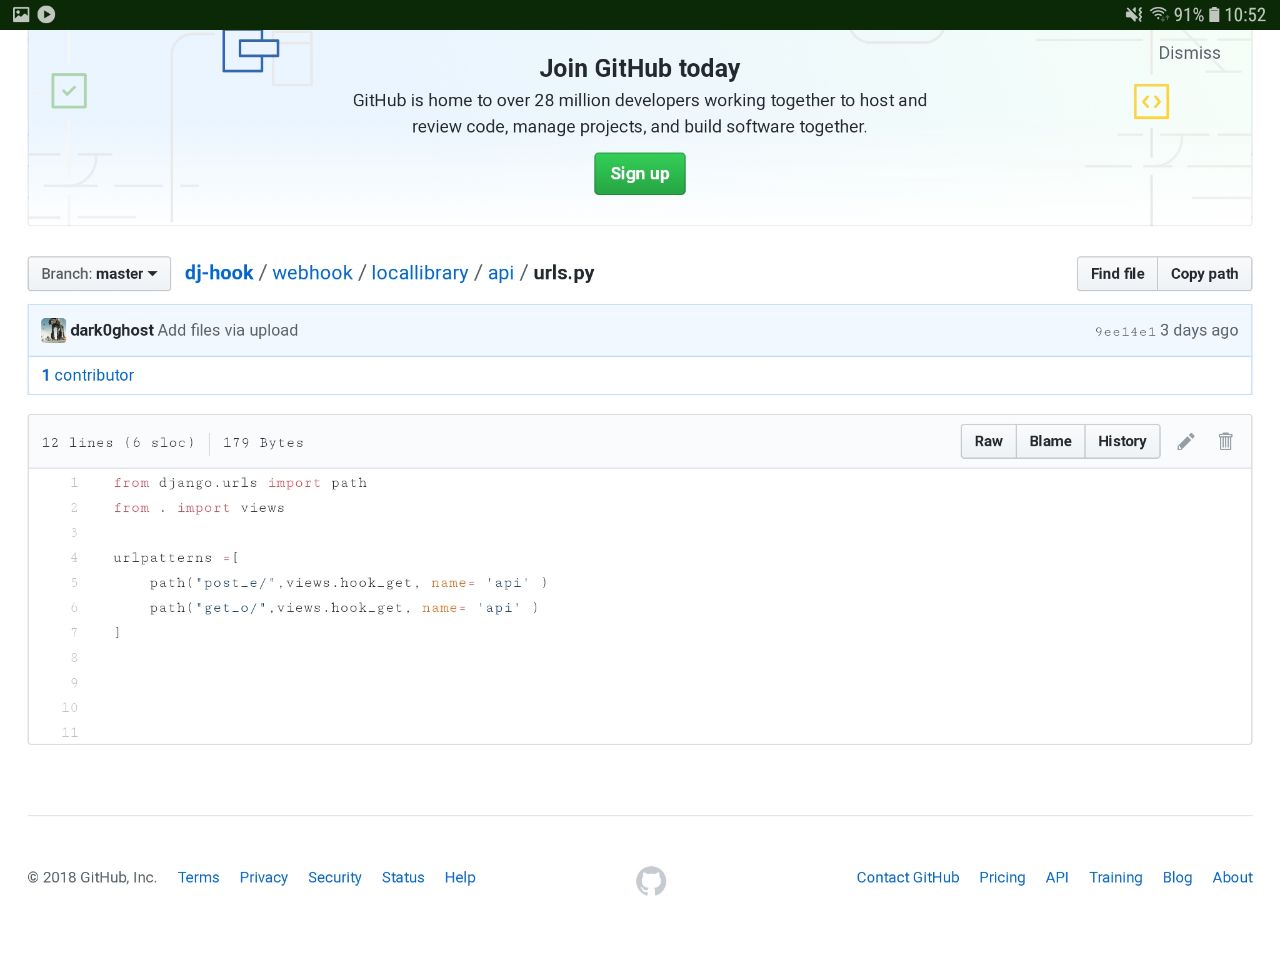Open Security footer link

334,877
